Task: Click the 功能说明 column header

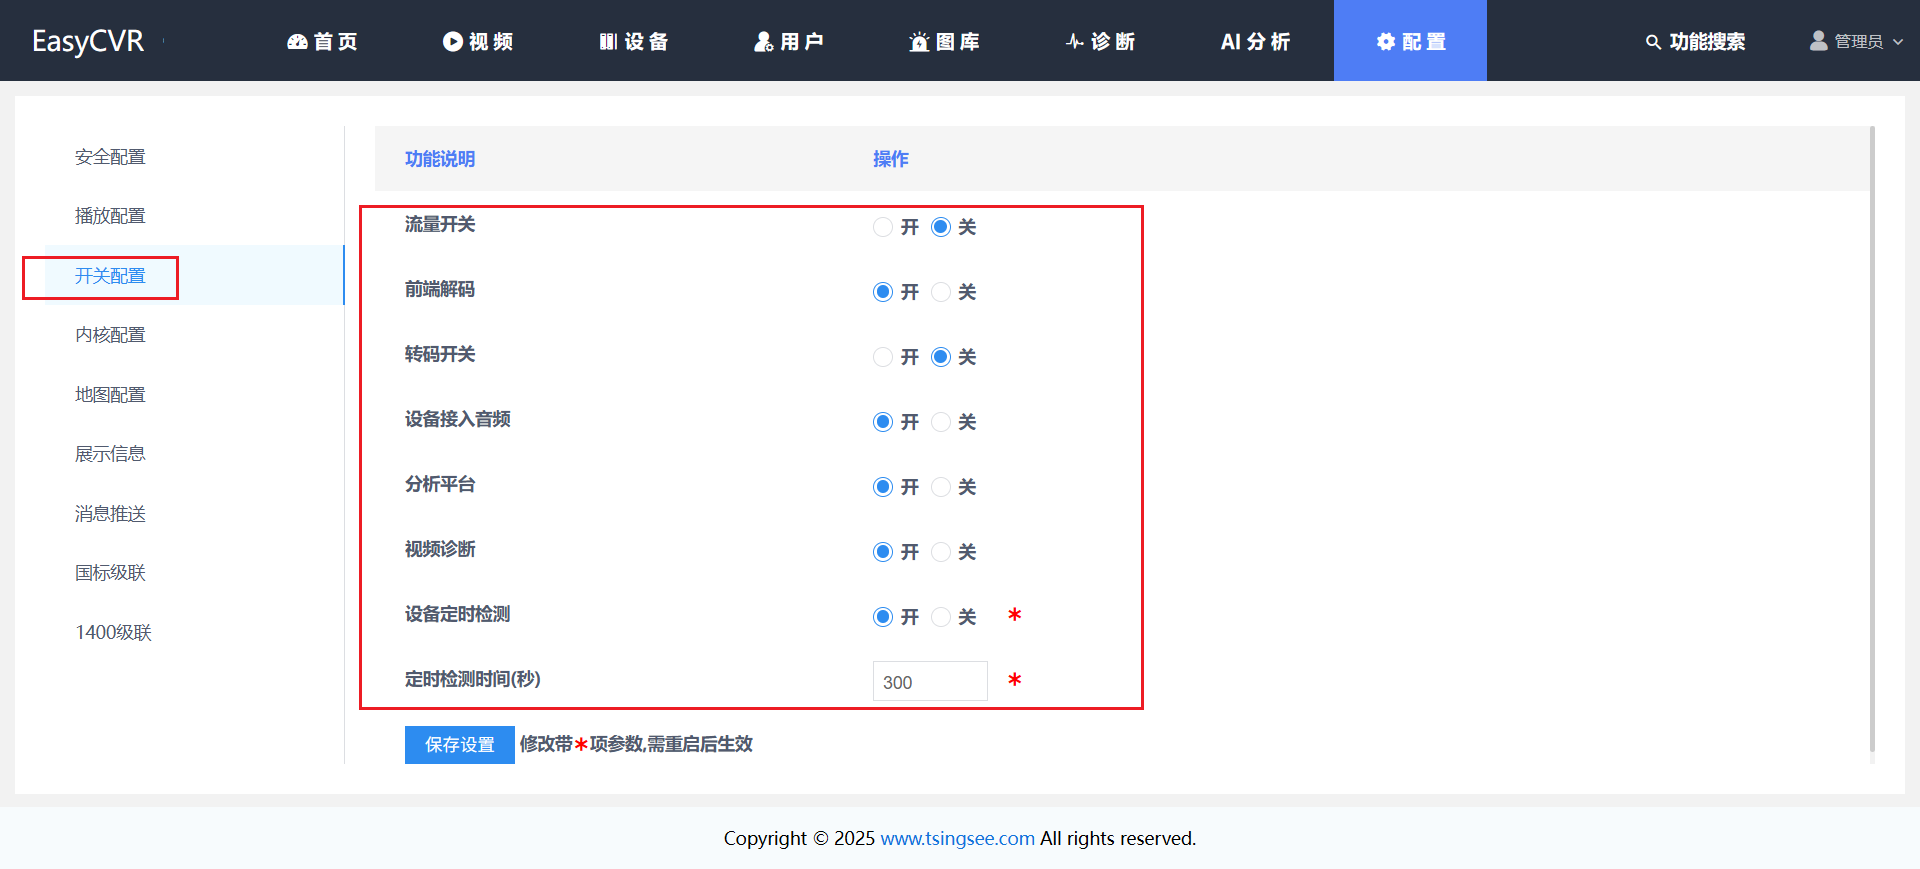Action: pyautogui.click(x=440, y=159)
